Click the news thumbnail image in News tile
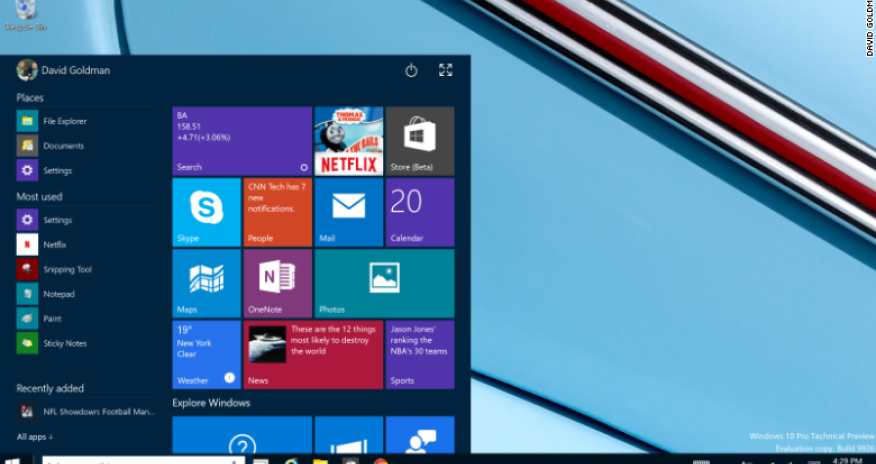Viewport: 876px width, 464px height. point(267,345)
